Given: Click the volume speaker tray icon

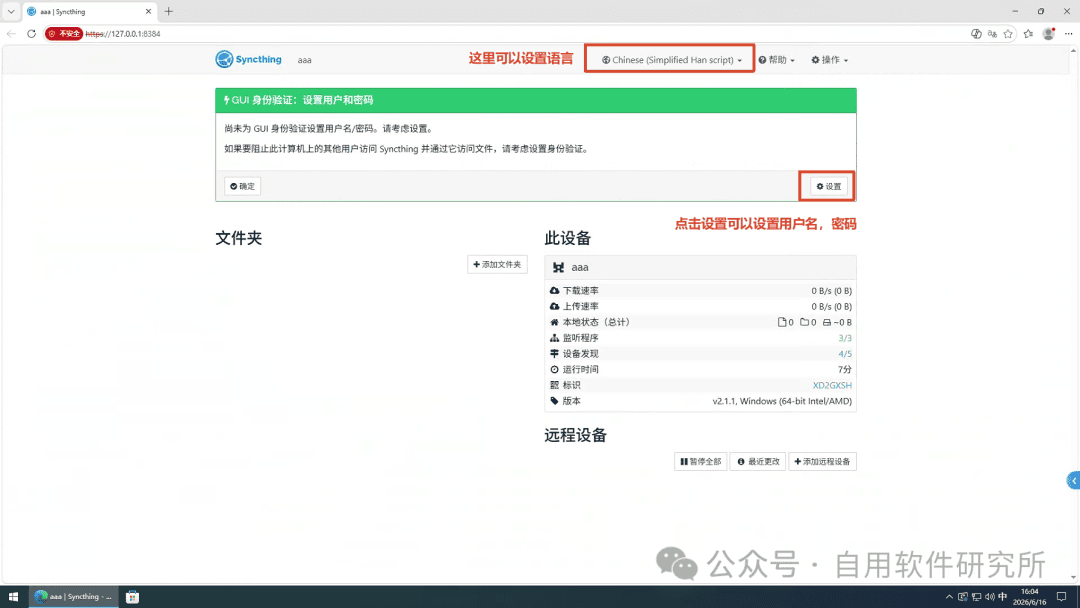Looking at the screenshot, I should point(990,597).
